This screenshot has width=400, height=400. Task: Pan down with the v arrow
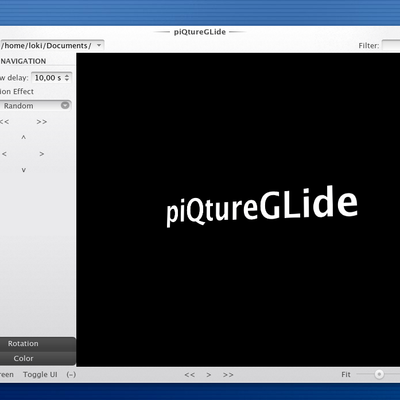23,170
